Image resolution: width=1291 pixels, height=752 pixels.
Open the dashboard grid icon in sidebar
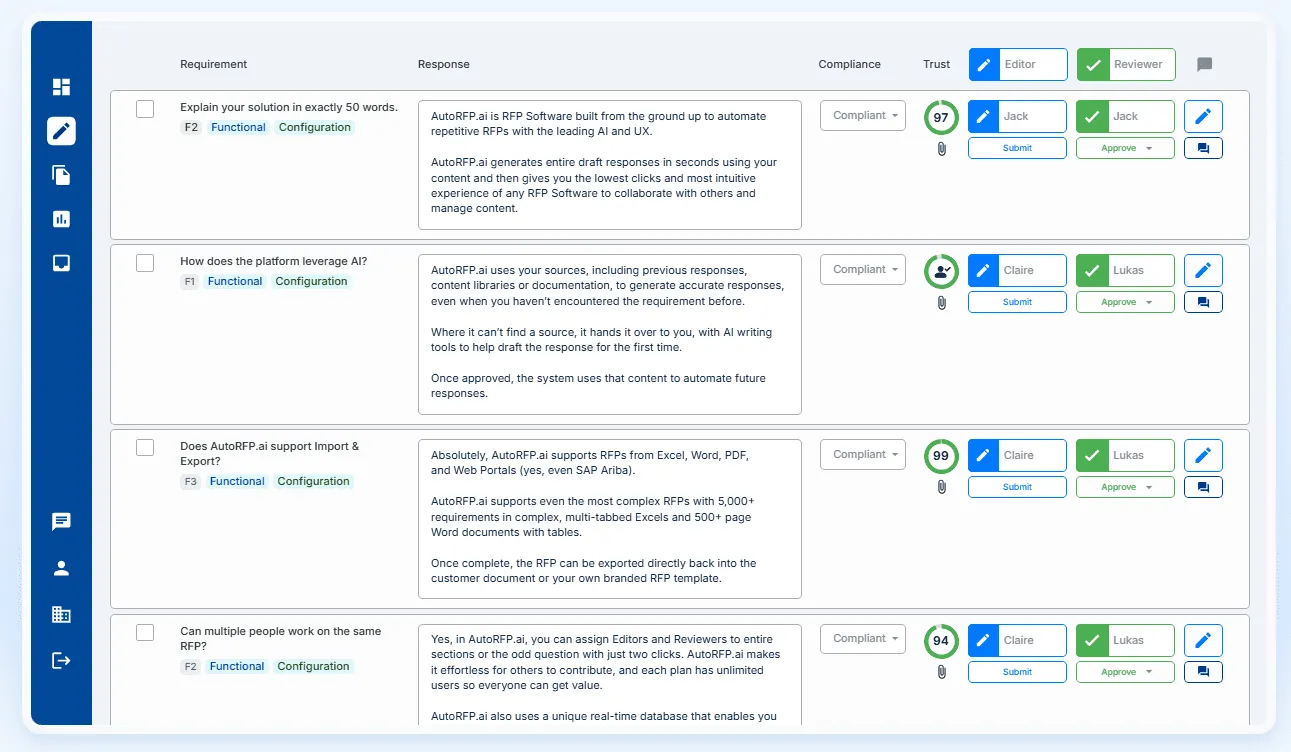coord(61,87)
